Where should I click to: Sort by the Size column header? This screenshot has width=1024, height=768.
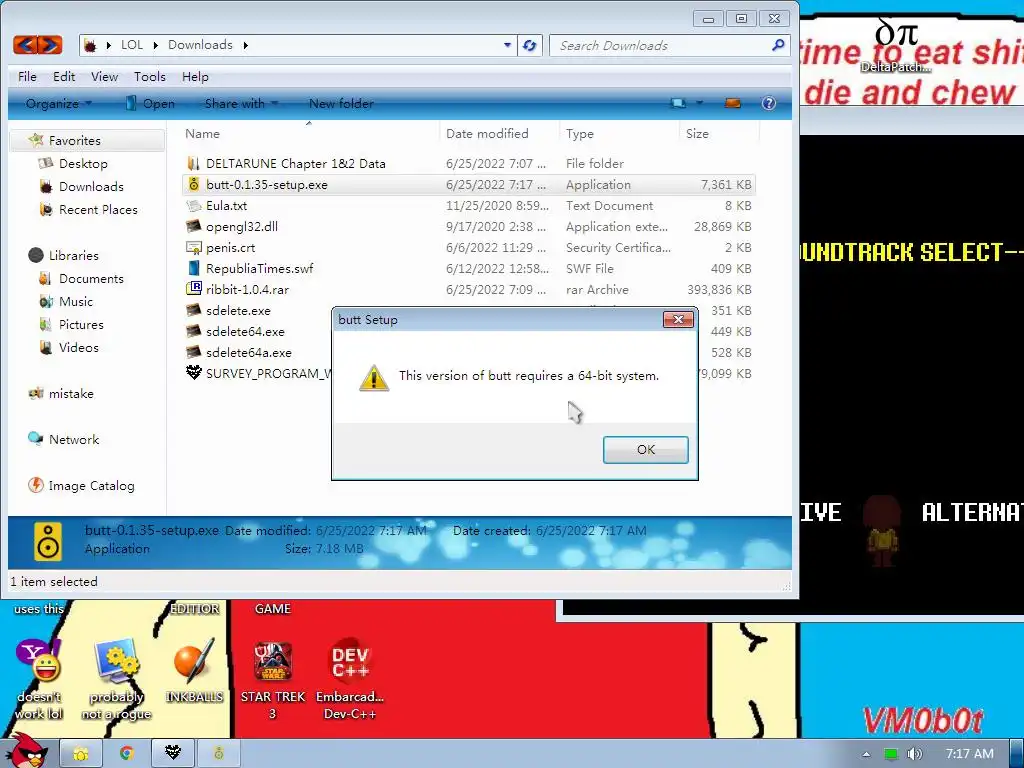[718, 134]
